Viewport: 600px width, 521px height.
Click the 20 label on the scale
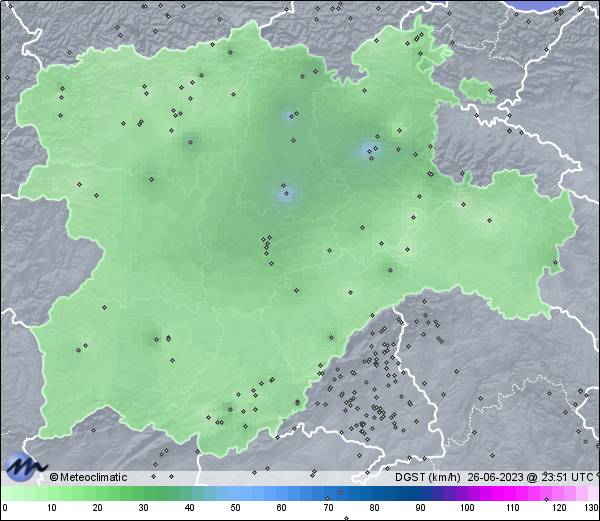(x=97, y=508)
